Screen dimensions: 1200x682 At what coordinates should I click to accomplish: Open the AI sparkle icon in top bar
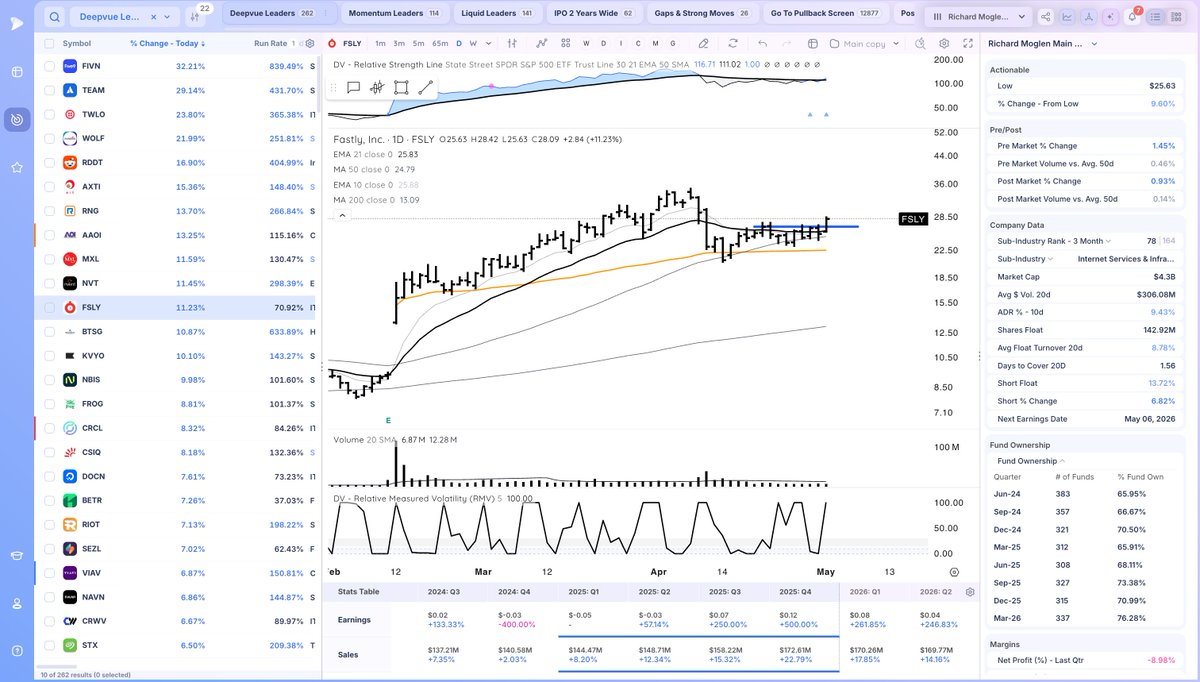click(x=1111, y=17)
